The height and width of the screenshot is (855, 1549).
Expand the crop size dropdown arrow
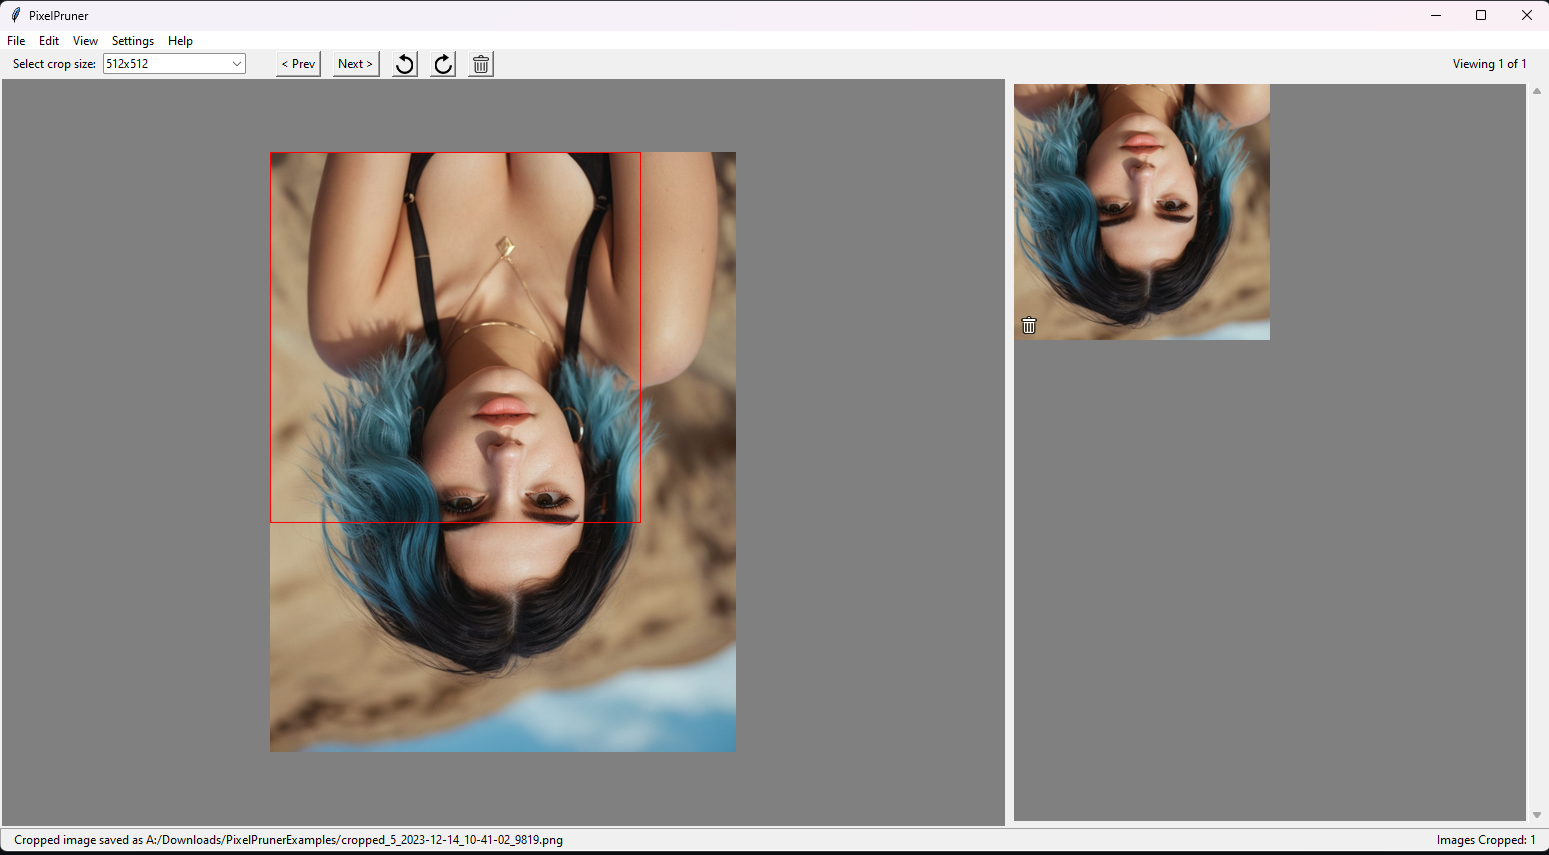(237, 64)
